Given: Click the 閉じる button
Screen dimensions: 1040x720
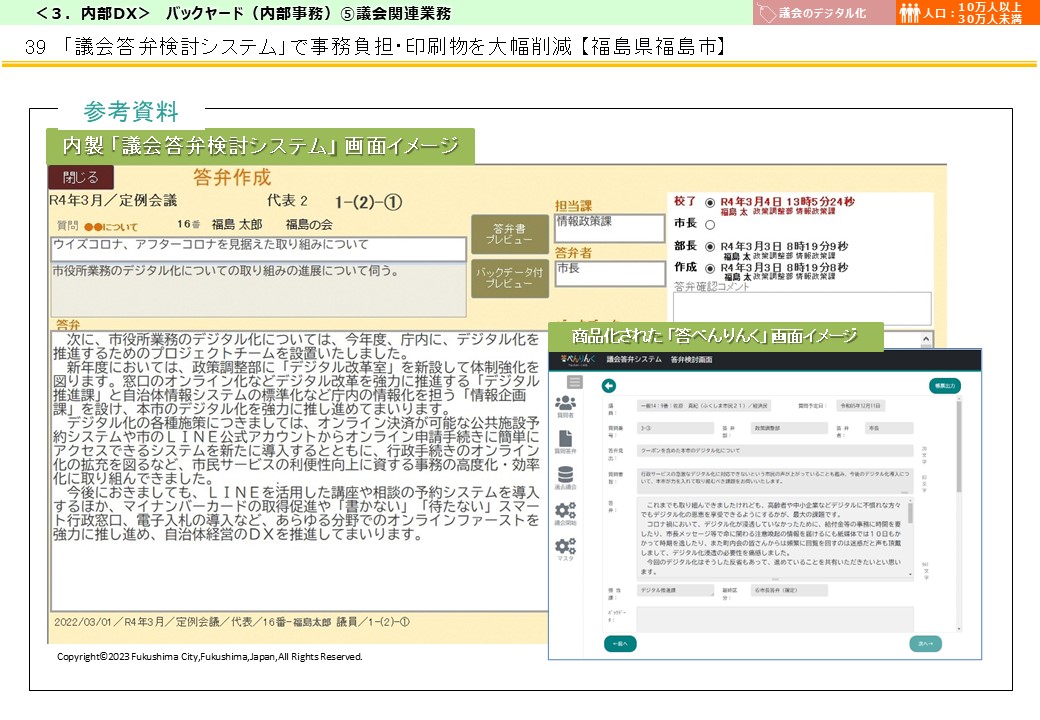Looking at the screenshot, I should [81, 177].
